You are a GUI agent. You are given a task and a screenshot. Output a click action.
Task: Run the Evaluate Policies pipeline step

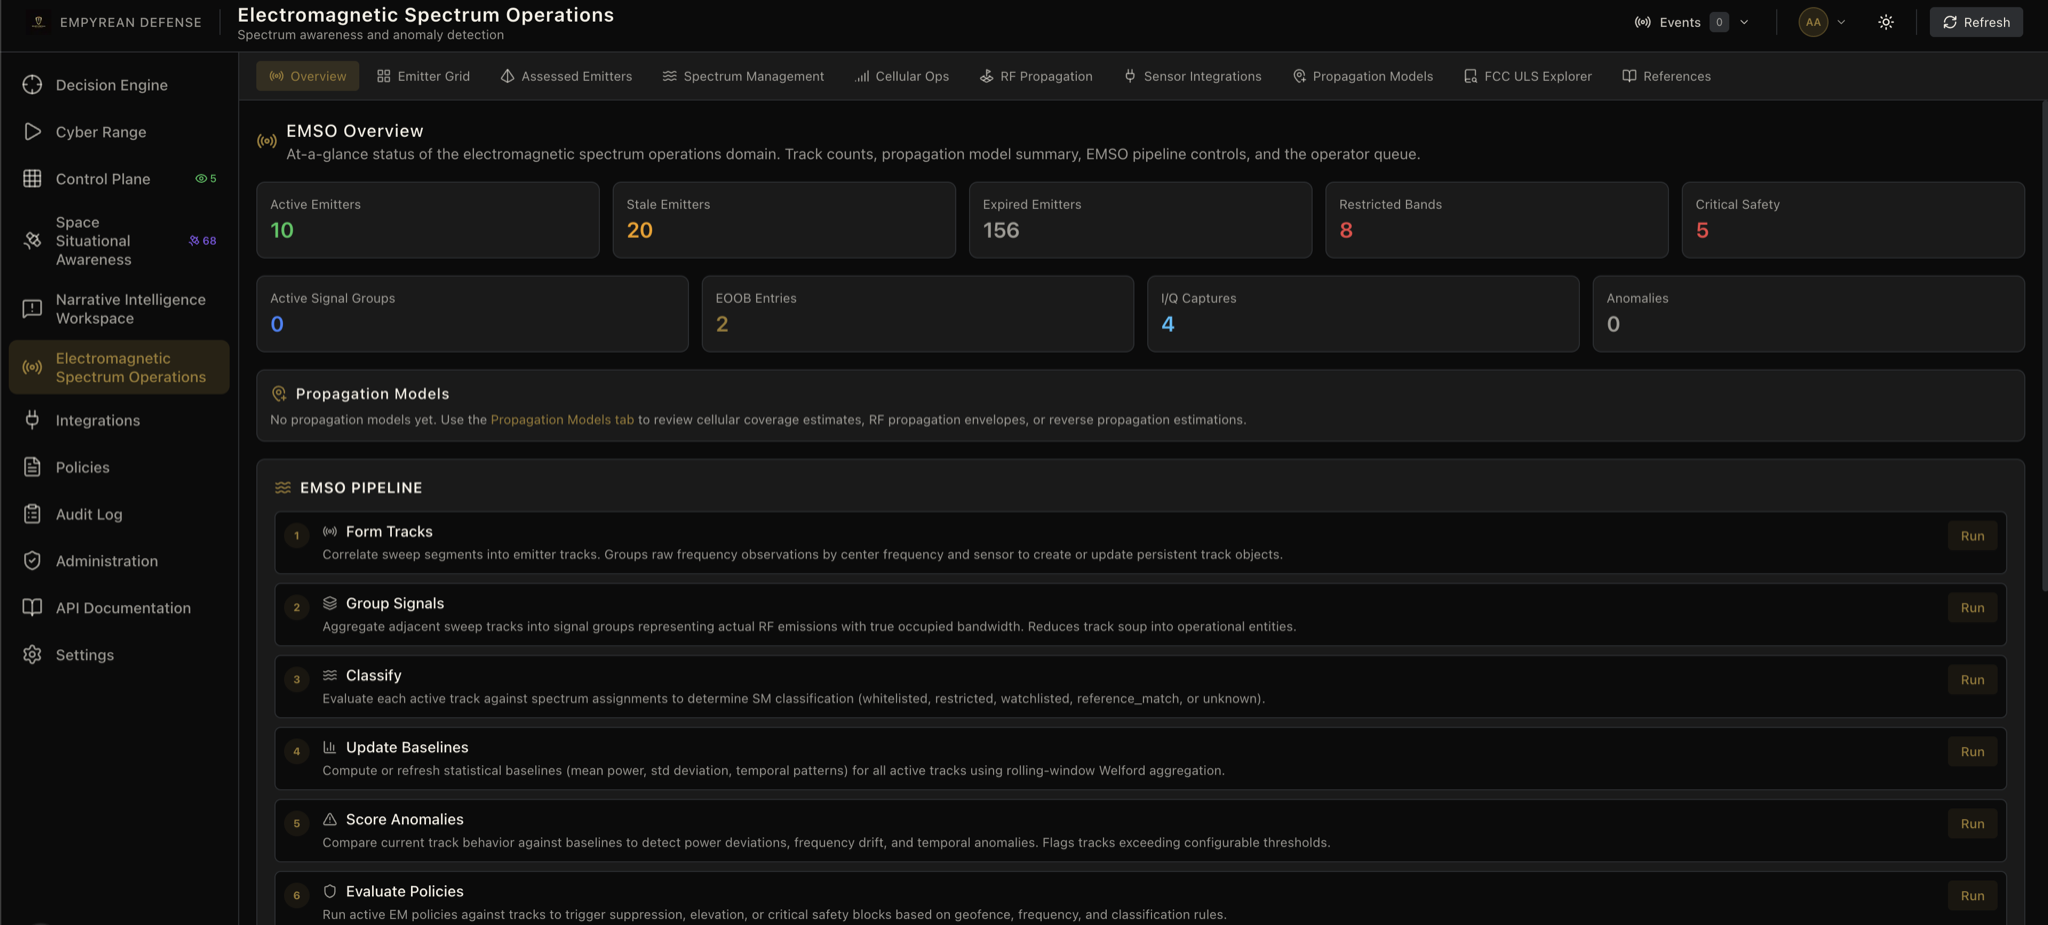pos(1972,896)
